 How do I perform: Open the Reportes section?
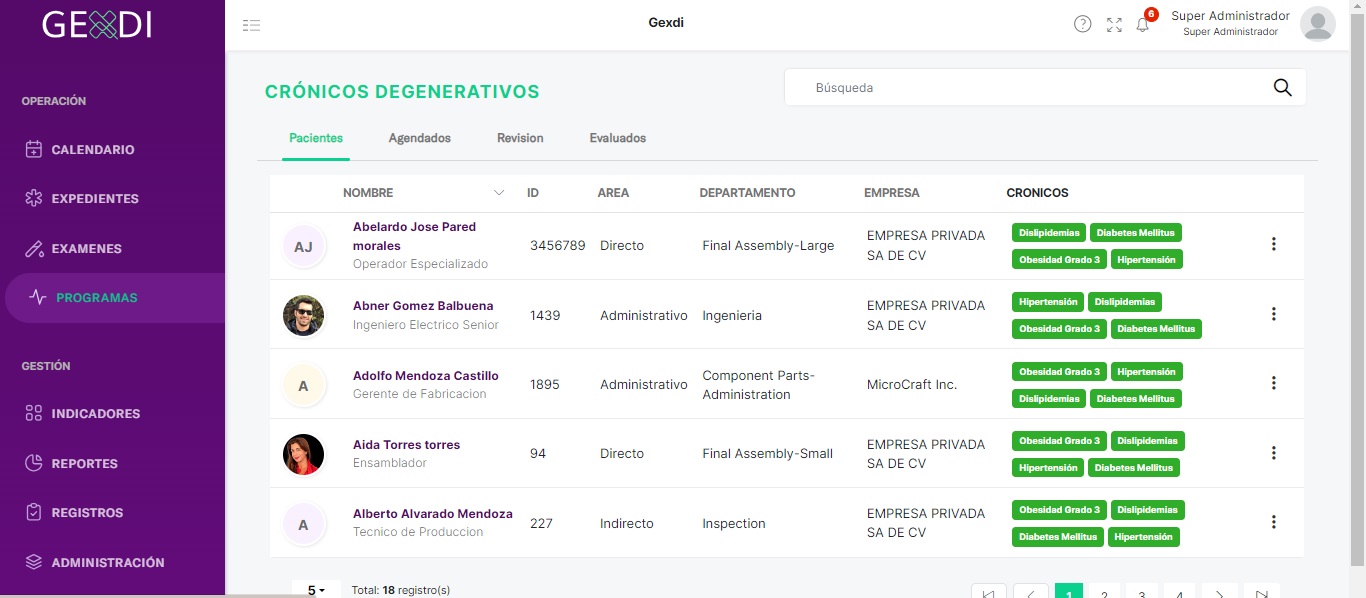pos(71,464)
